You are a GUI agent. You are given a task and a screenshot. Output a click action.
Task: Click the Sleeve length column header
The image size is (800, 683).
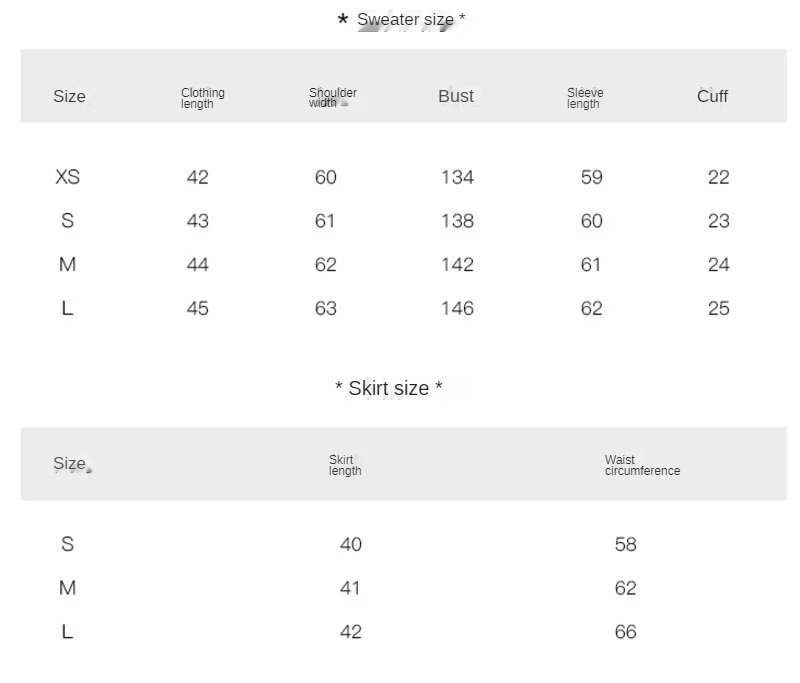pos(585,98)
